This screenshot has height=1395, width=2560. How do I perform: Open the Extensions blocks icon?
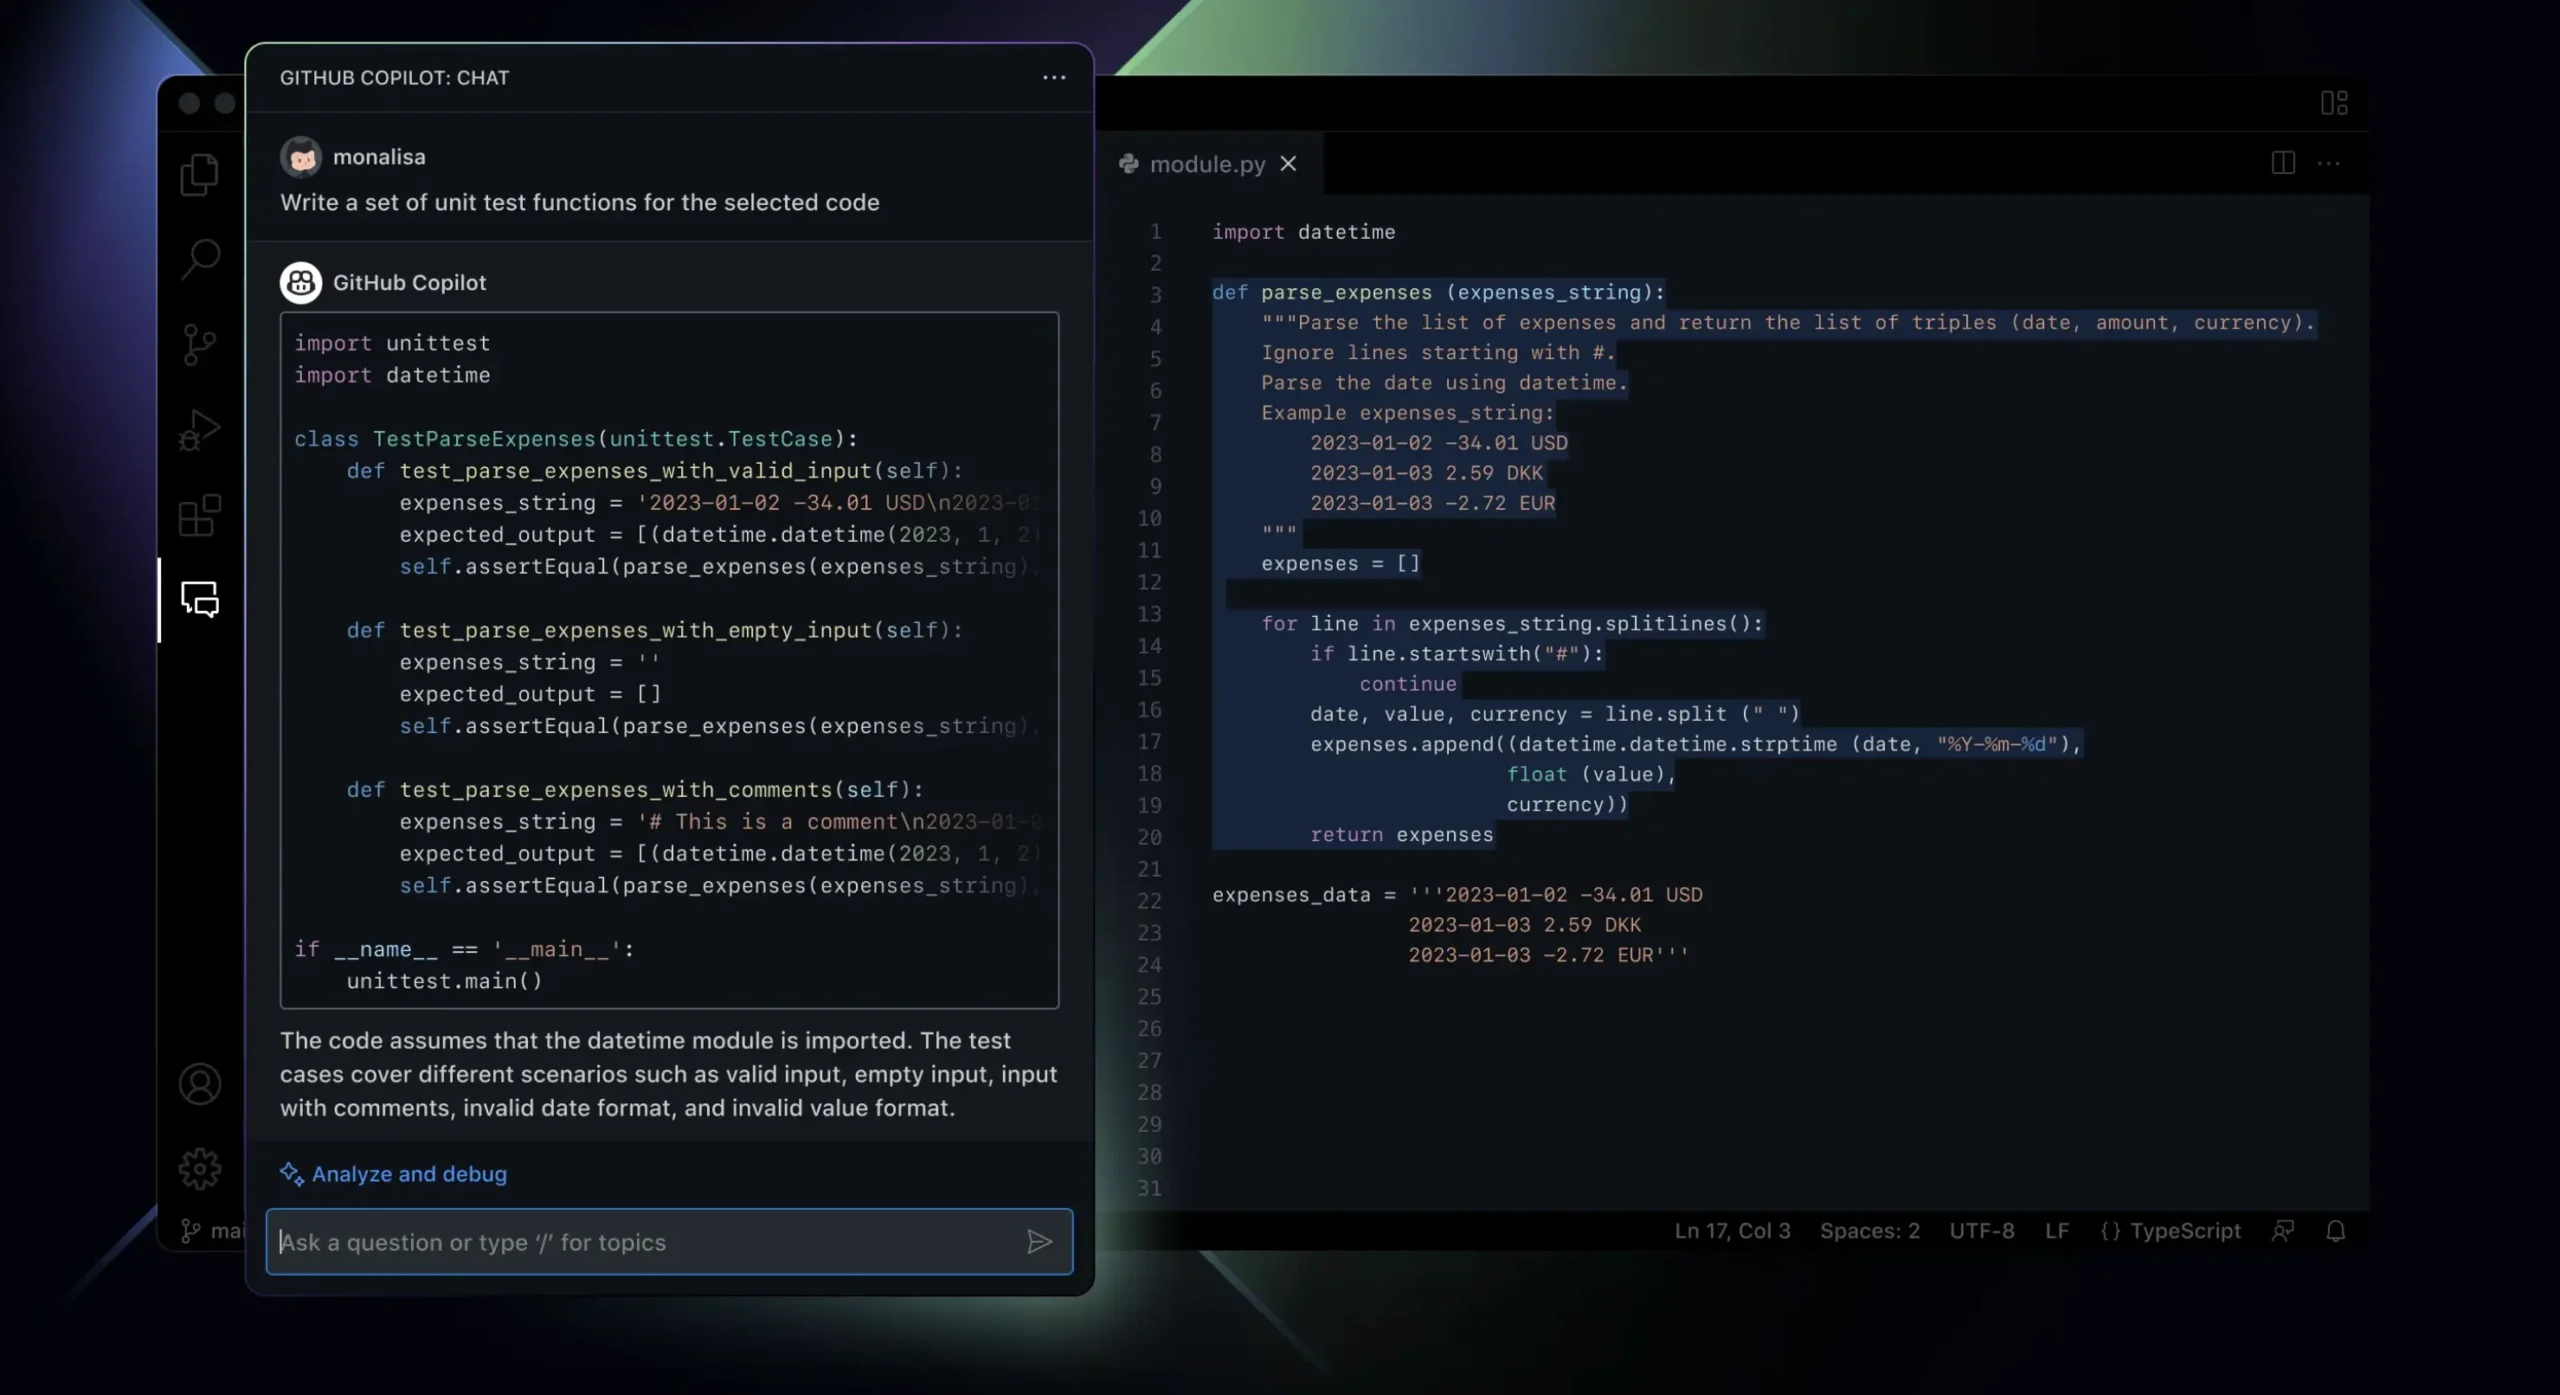pyautogui.click(x=199, y=515)
